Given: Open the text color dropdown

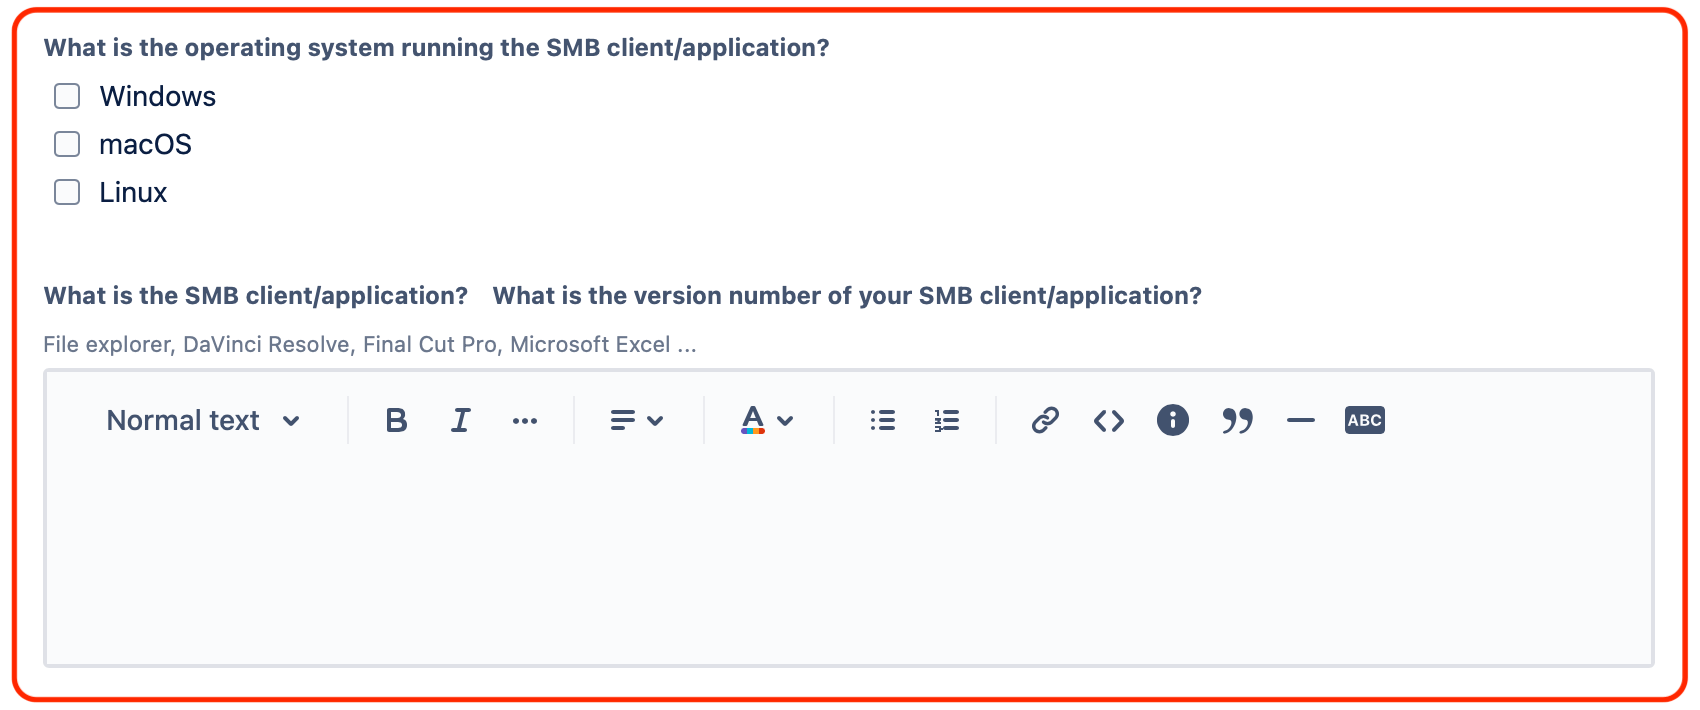Looking at the screenshot, I should point(767,421).
